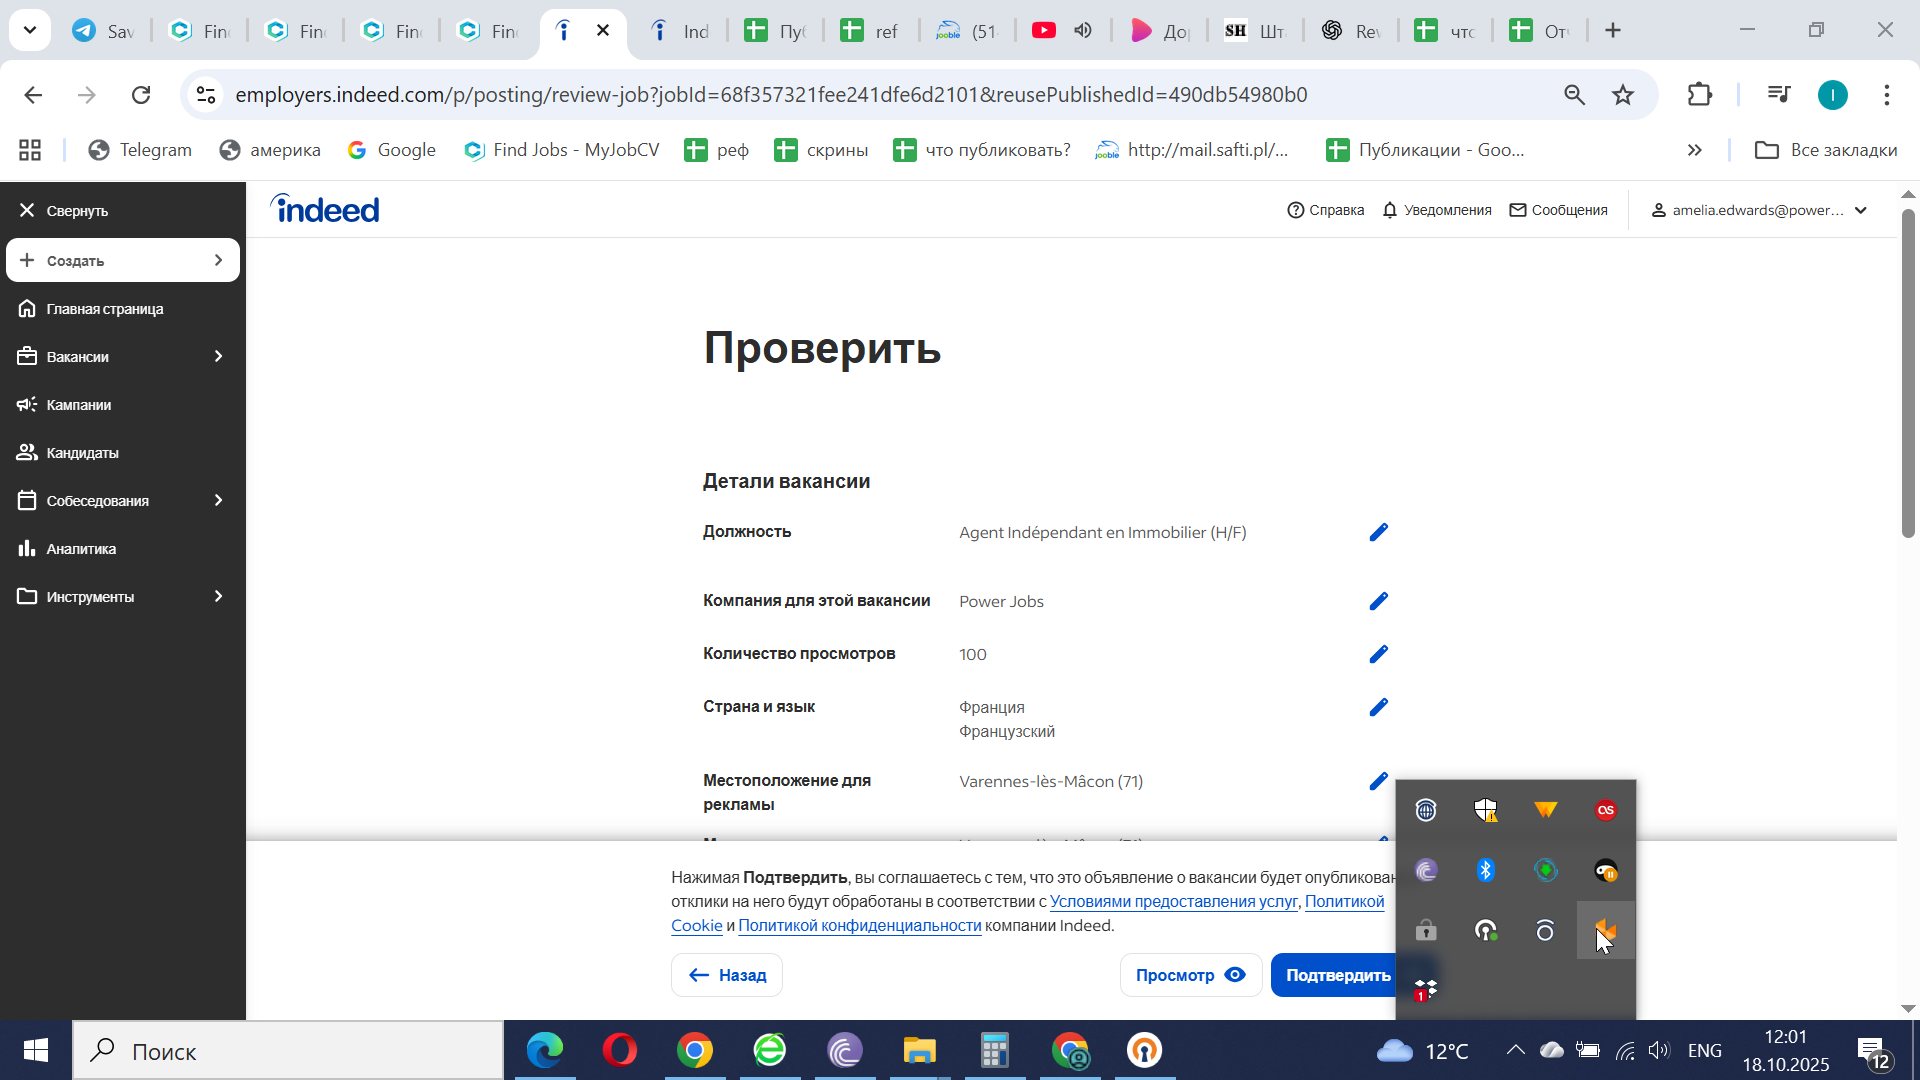The width and height of the screenshot is (1920, 1080).
Task: Expand the Создать menu
Action: coord(218,260)
